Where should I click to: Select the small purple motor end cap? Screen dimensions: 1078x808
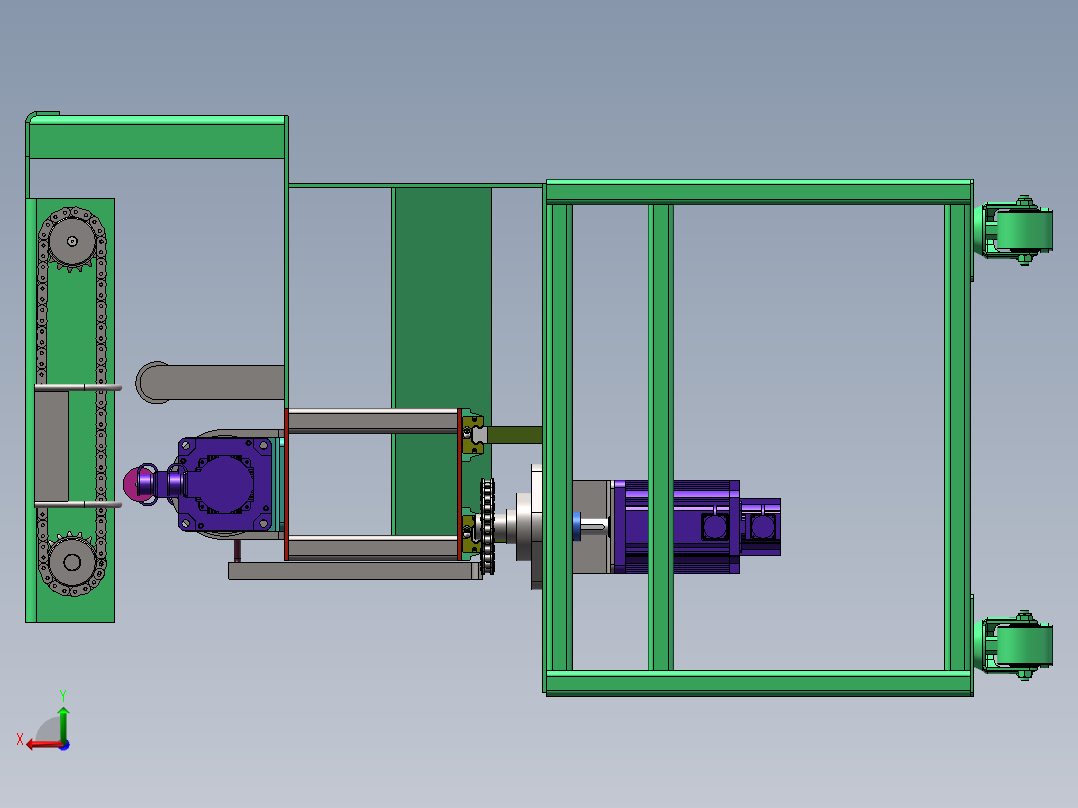tap(760, 527)
